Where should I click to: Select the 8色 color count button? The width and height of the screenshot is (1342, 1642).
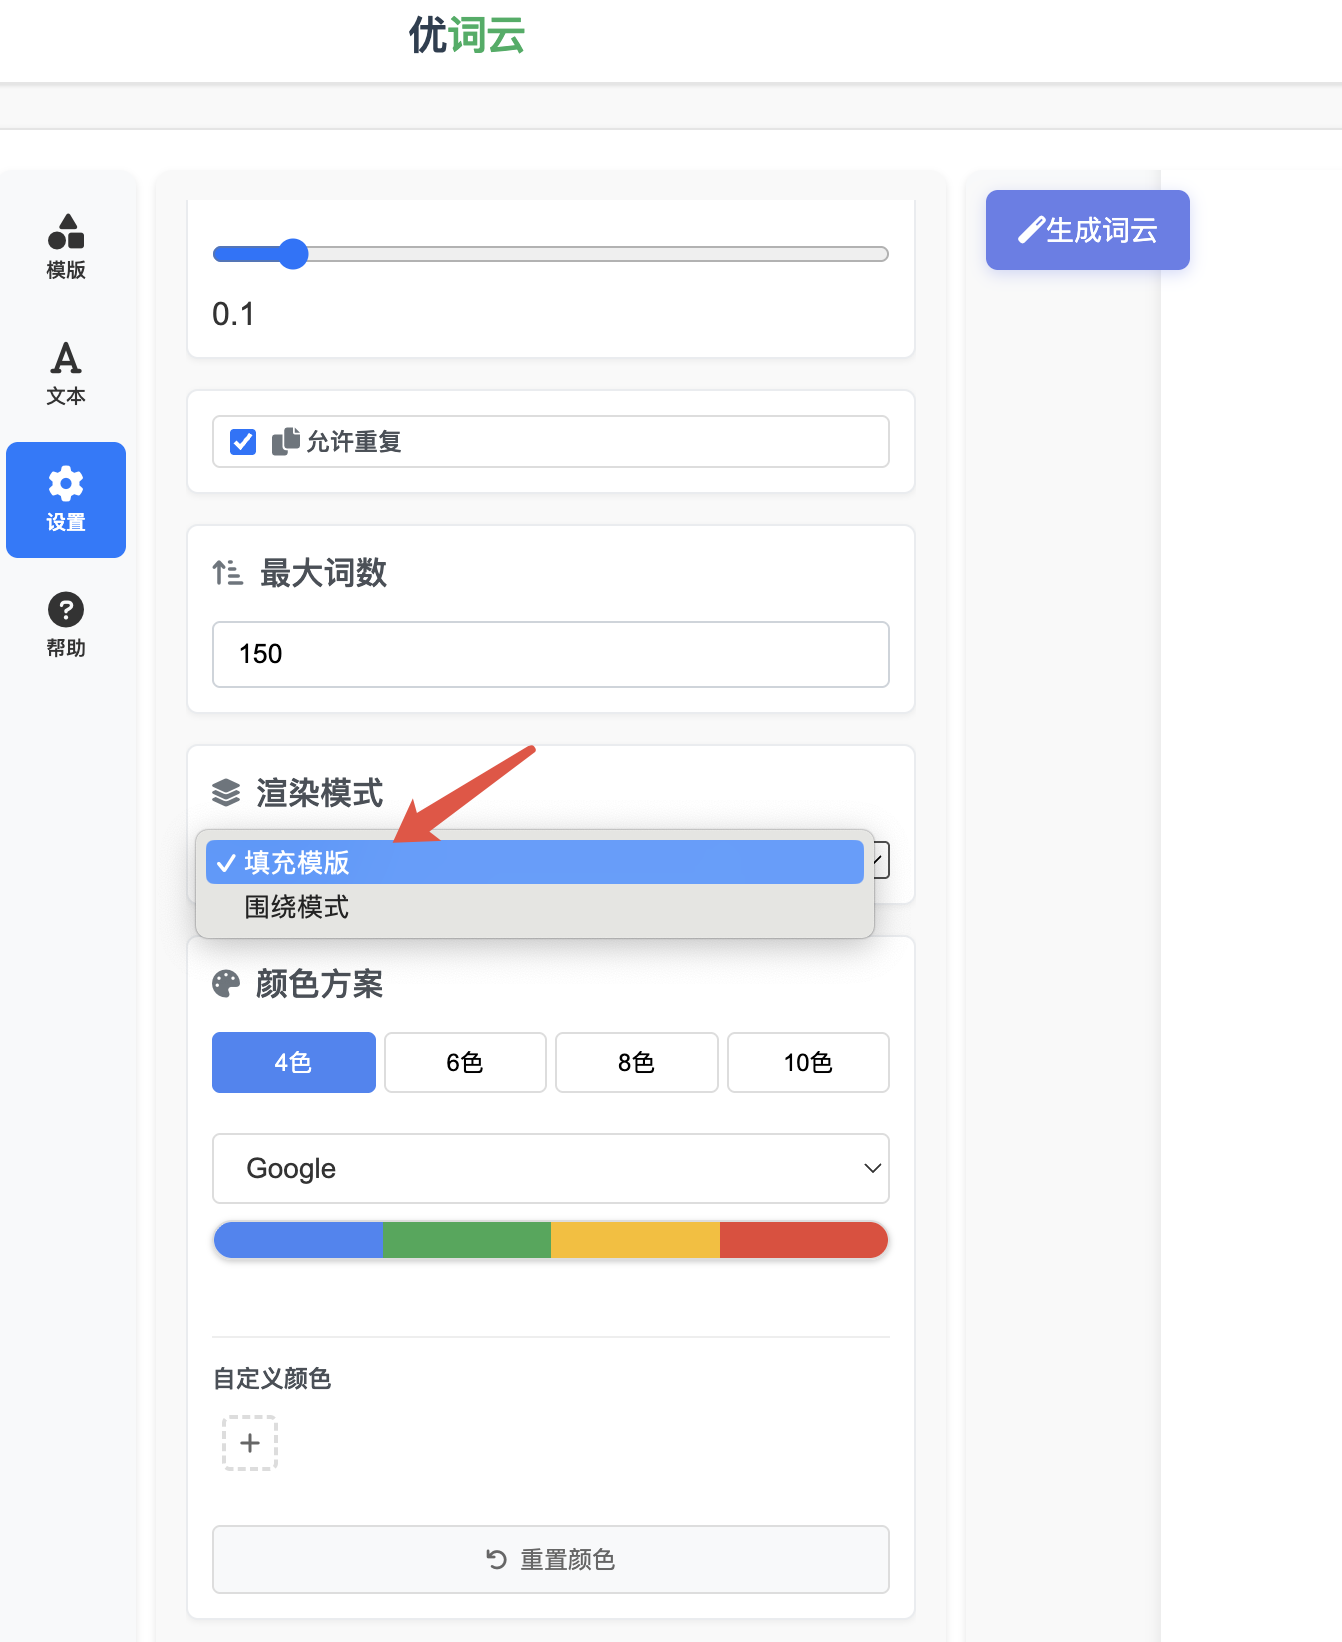tap(637, 1062)
